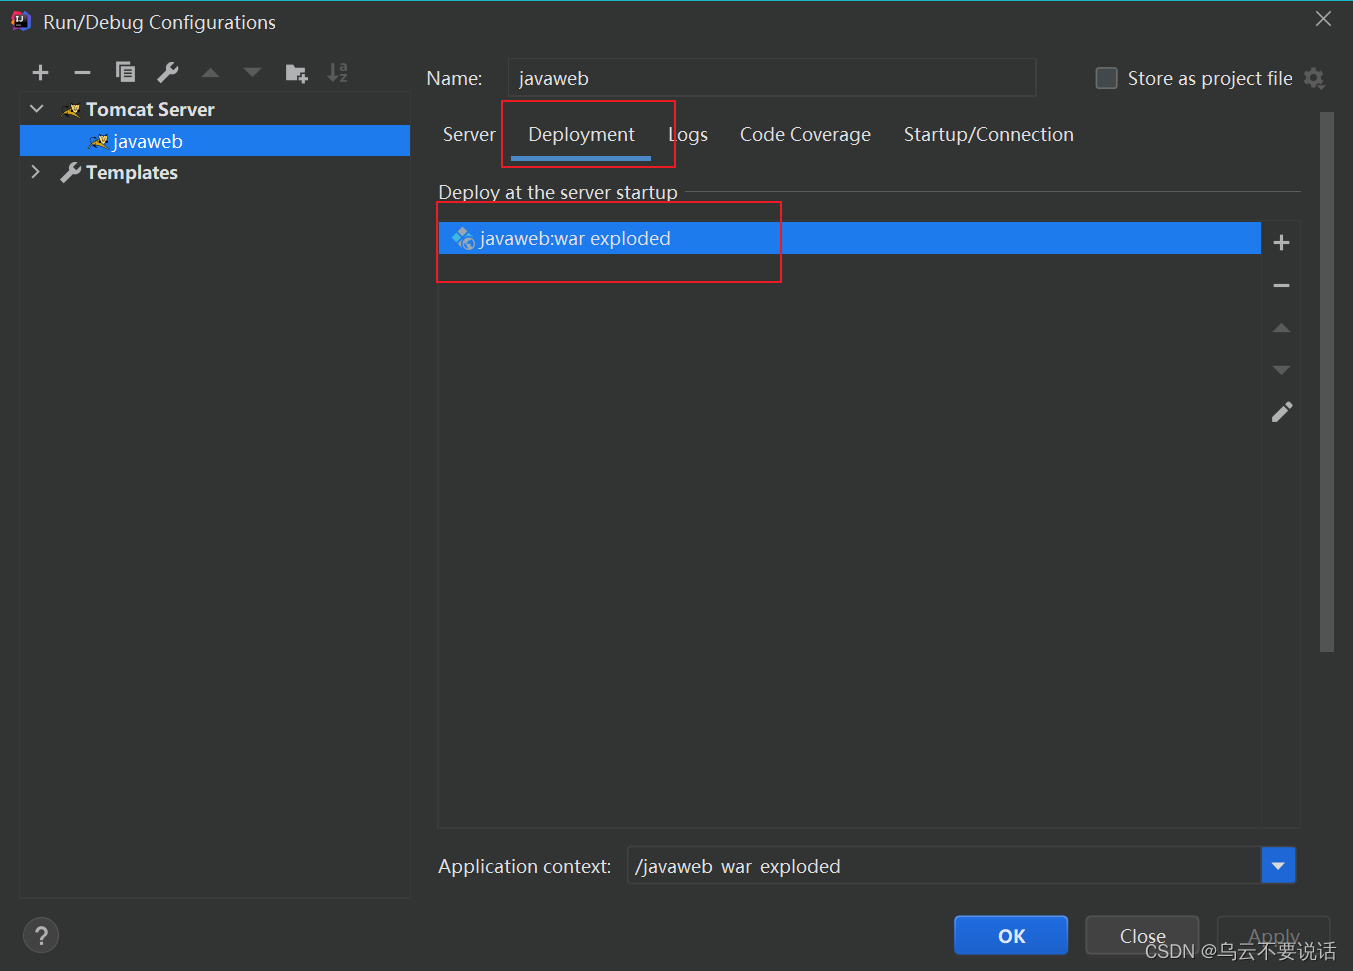The height and width of the screenshot is (971, 1353).
Task: Click the Close button
Action: tap(1142, 936)
